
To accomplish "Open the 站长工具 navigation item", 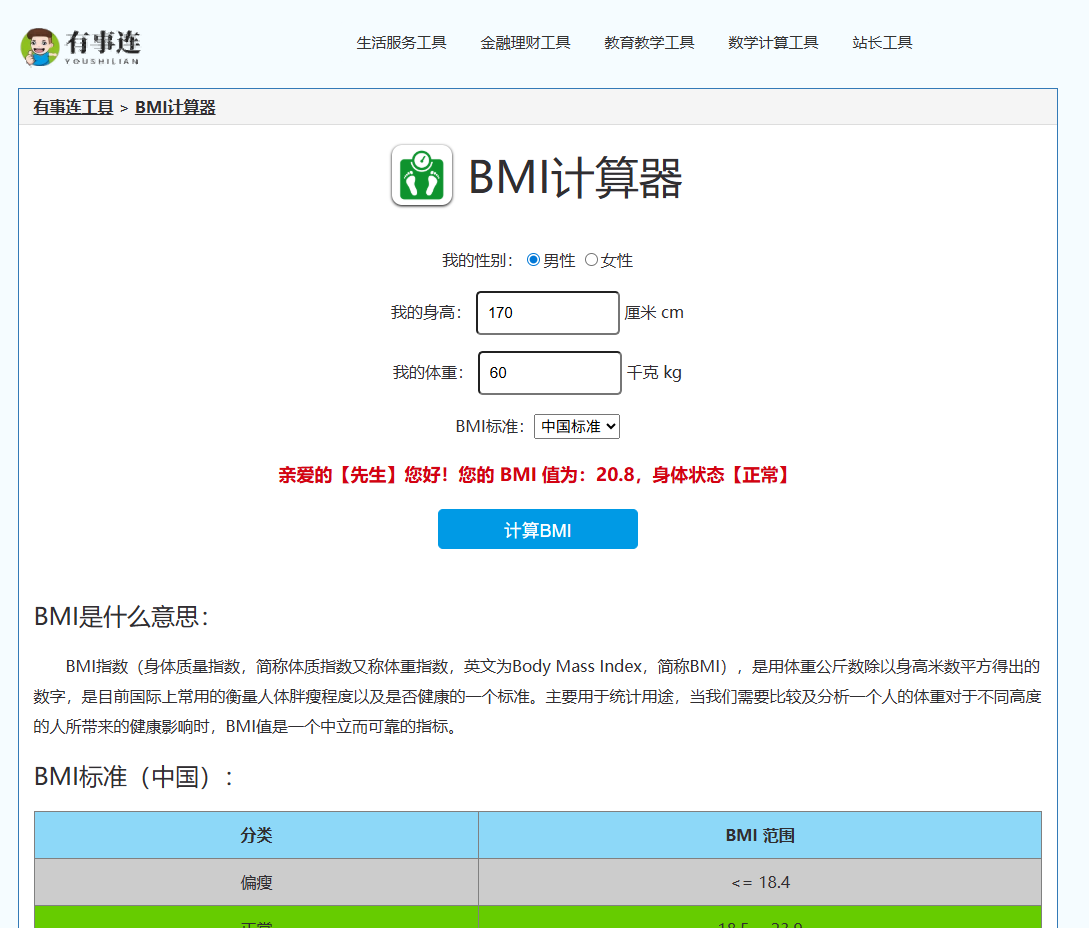I will (x=882, y=42).
